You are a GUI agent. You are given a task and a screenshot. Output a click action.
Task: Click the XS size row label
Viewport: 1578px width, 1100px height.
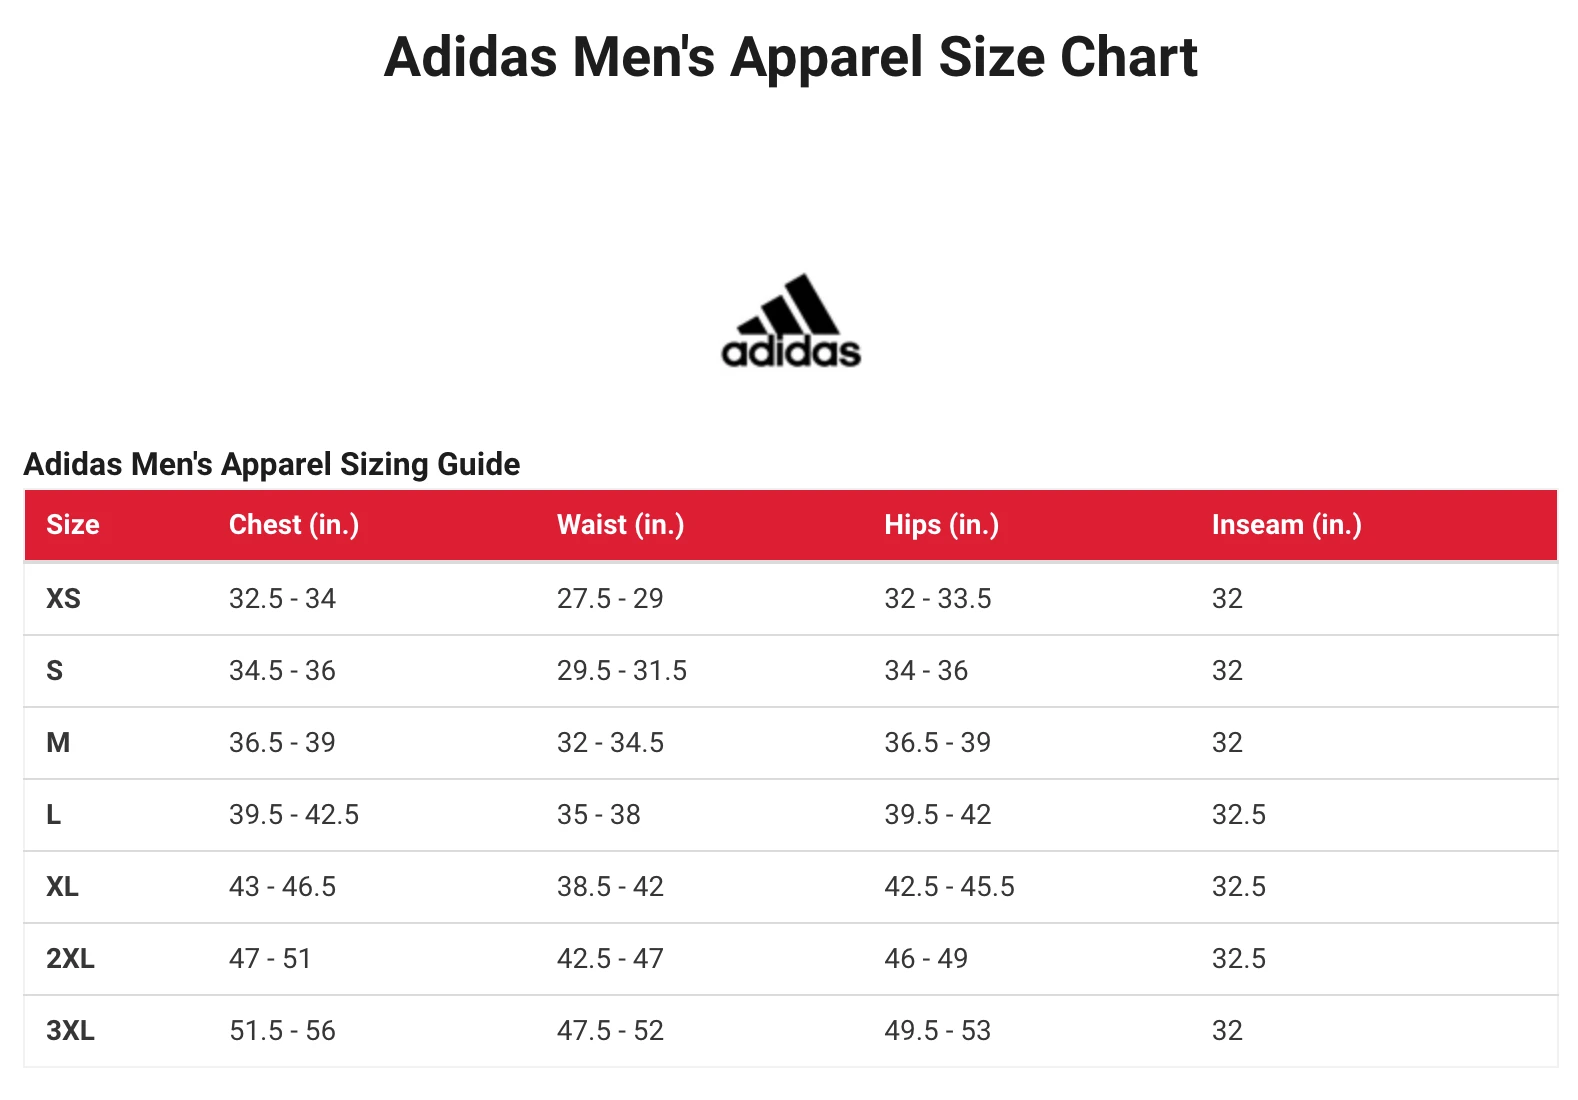[64, 599]
